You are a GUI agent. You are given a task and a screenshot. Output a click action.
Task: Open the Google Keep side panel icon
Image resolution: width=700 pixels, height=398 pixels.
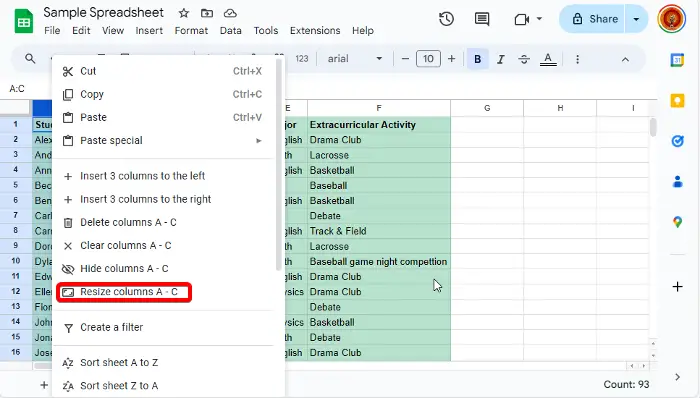click(677, 100)
